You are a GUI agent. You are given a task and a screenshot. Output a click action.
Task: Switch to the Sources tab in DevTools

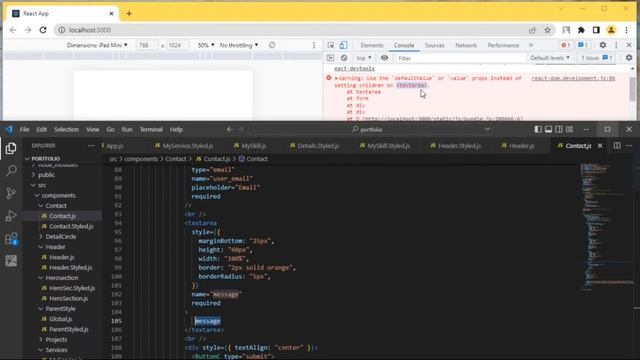coord(434,45)
